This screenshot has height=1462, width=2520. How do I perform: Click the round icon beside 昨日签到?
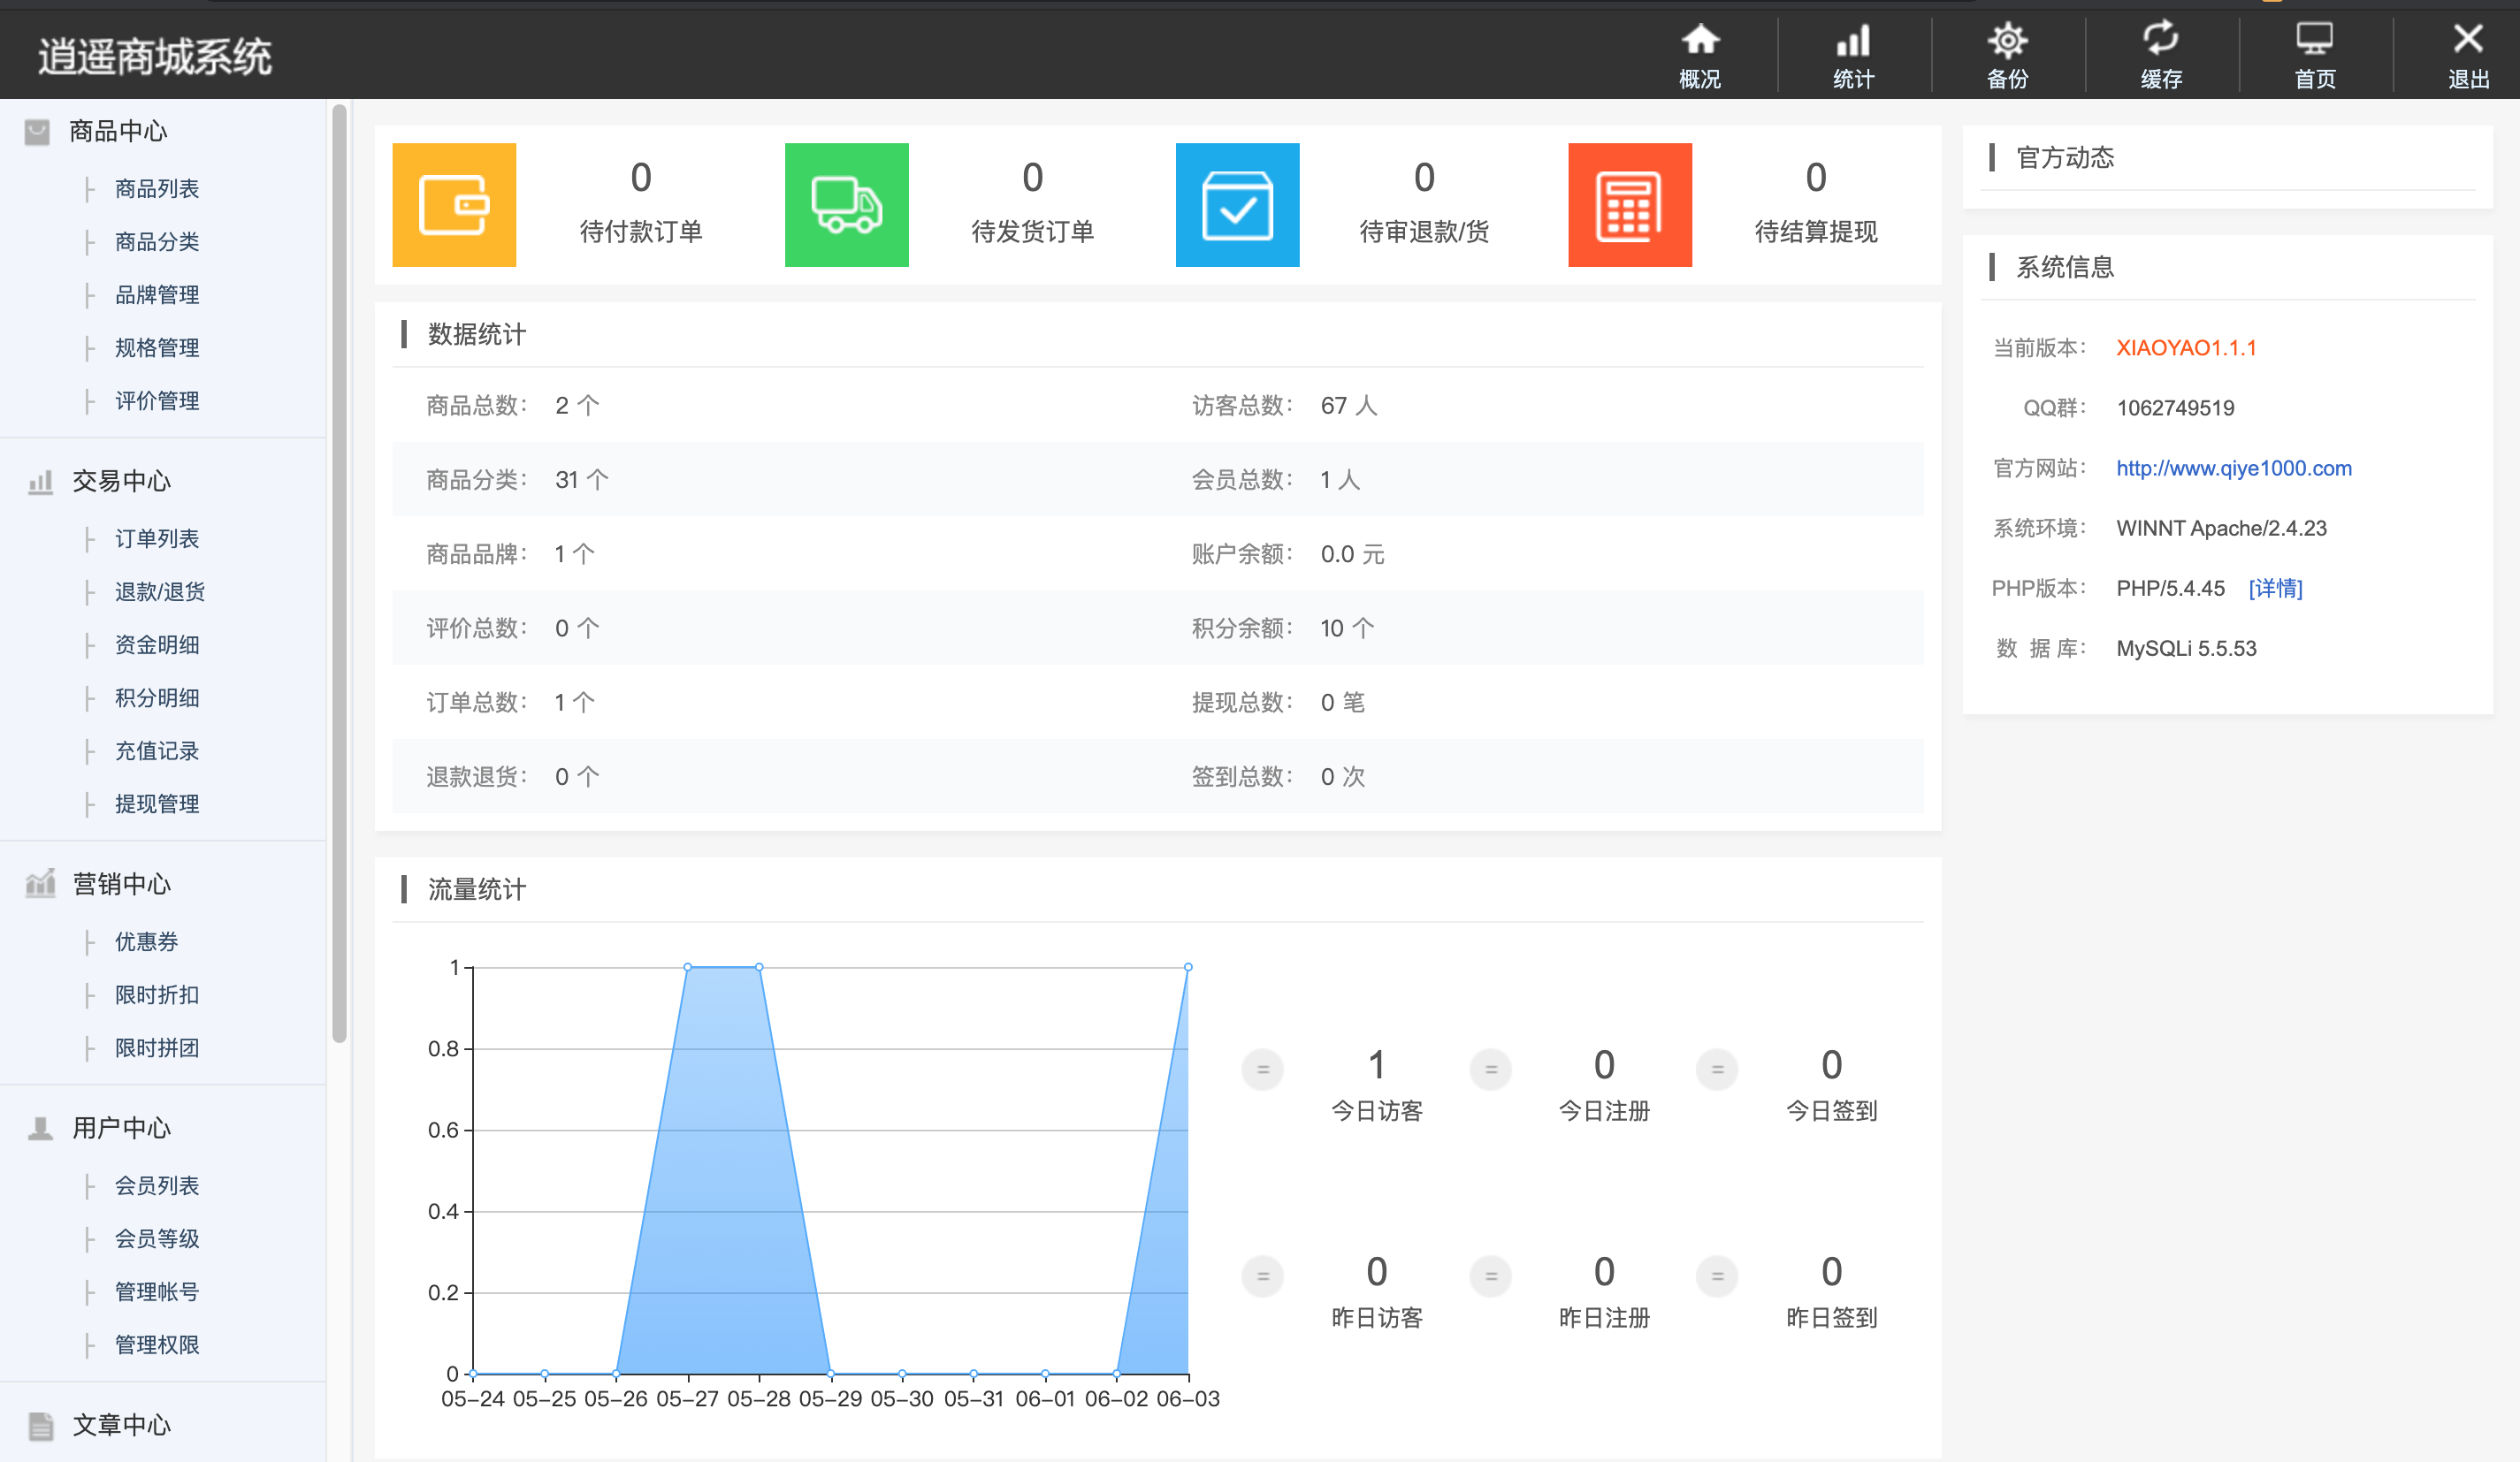coord(1717,1276)
